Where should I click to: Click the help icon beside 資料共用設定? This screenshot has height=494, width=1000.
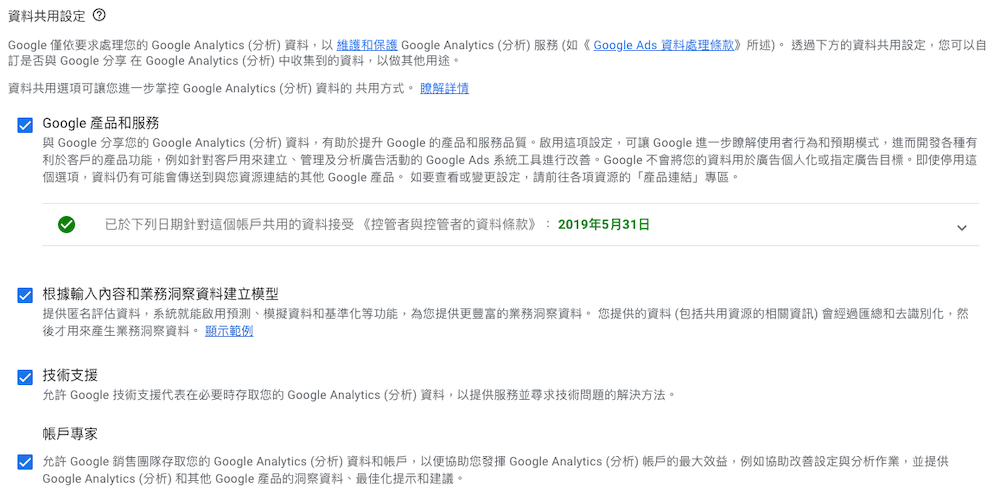pyautogui.click(x=99, y=16)
